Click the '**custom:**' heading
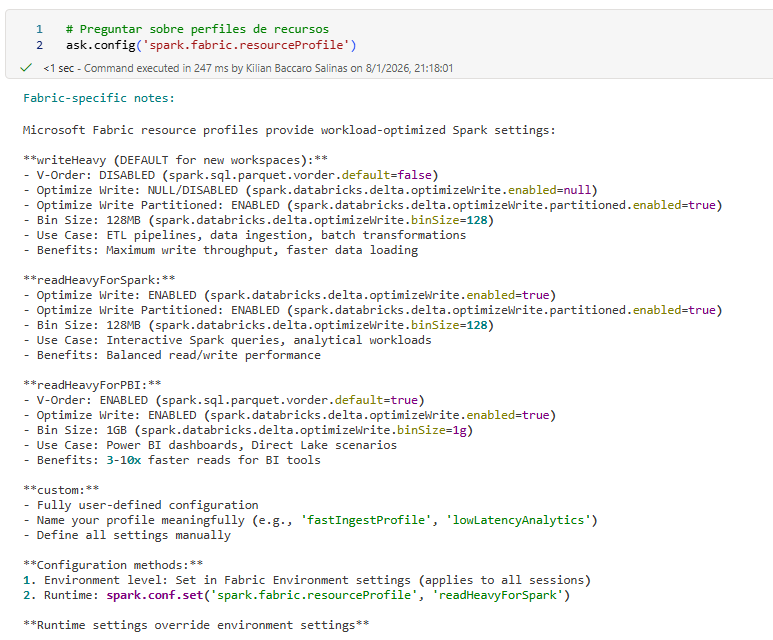 61,490
